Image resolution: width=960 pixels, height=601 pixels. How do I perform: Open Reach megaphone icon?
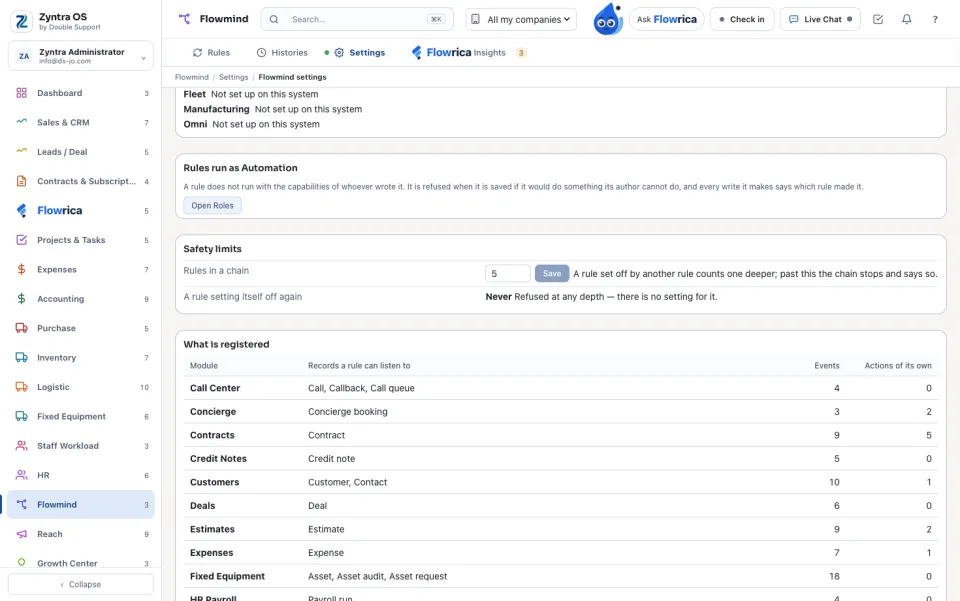coord(21,534)
